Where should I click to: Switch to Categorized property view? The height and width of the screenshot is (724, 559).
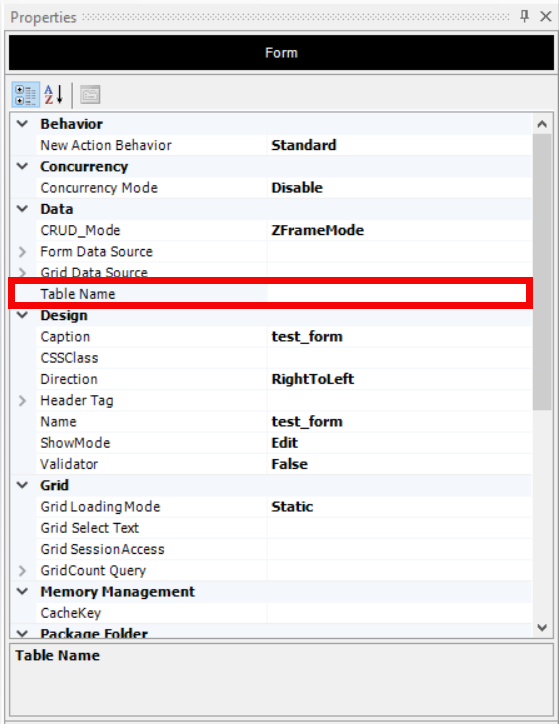pos(26,95)
